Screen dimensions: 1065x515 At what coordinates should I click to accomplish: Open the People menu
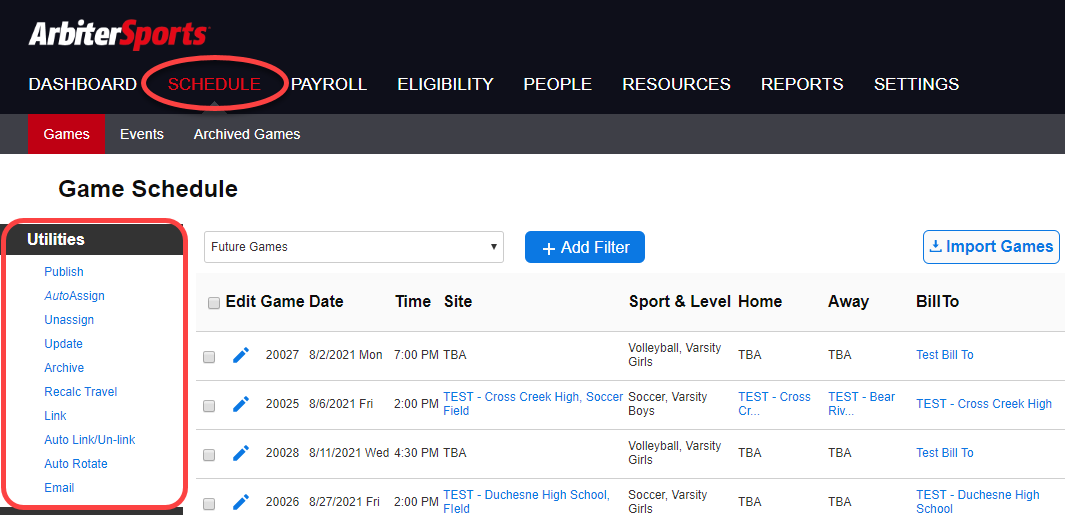pyautogui.click(x=558, y=84)
